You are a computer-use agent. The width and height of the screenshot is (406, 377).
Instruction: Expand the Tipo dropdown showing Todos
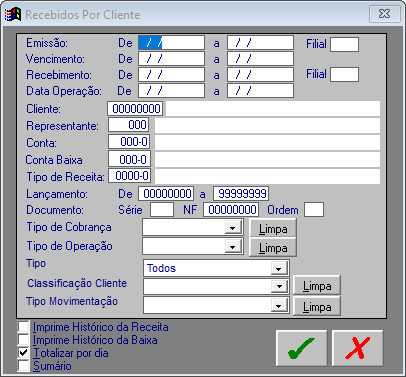tap(279, 268)
